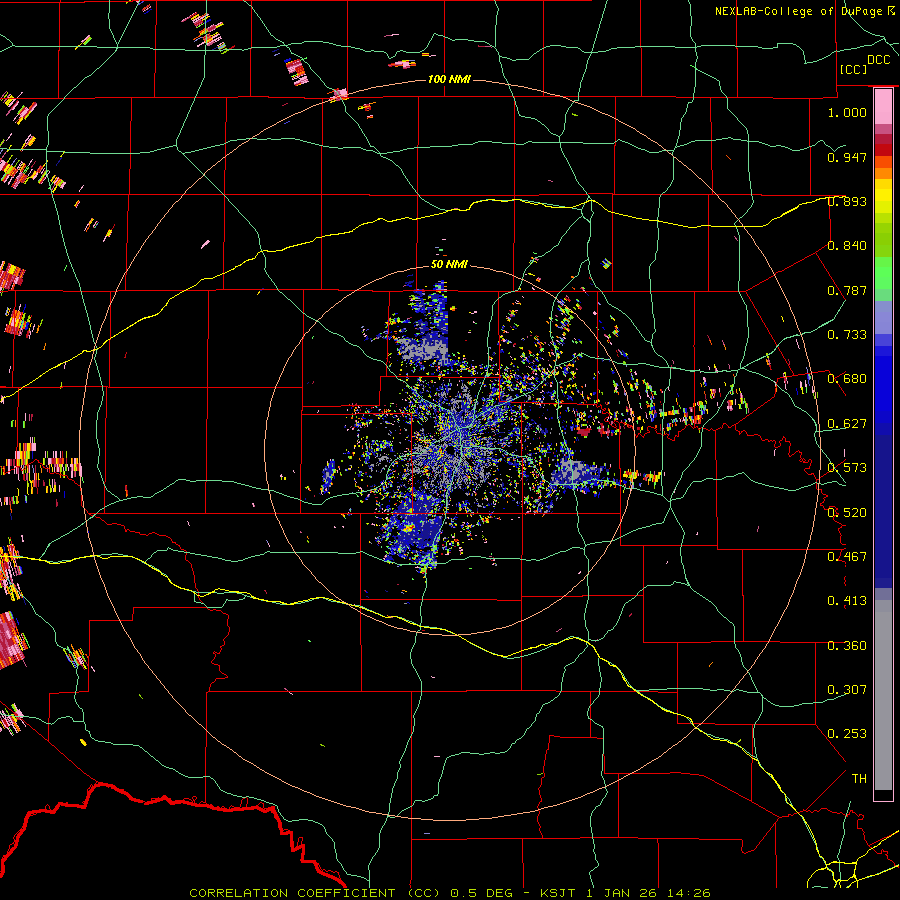Image resolution: width=900 pixels, height=900 pixels.
Task: Click the 0.893 scale value
Action: 847,201
